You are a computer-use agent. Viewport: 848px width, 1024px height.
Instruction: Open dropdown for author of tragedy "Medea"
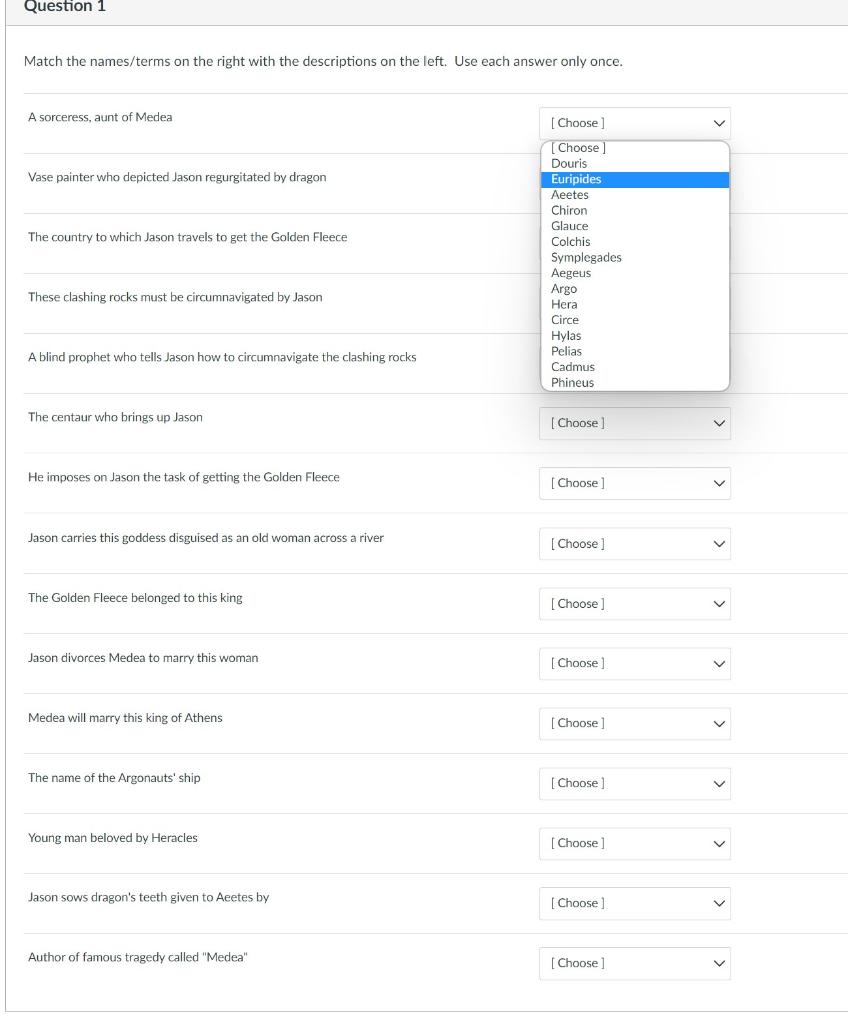[634, 963]
